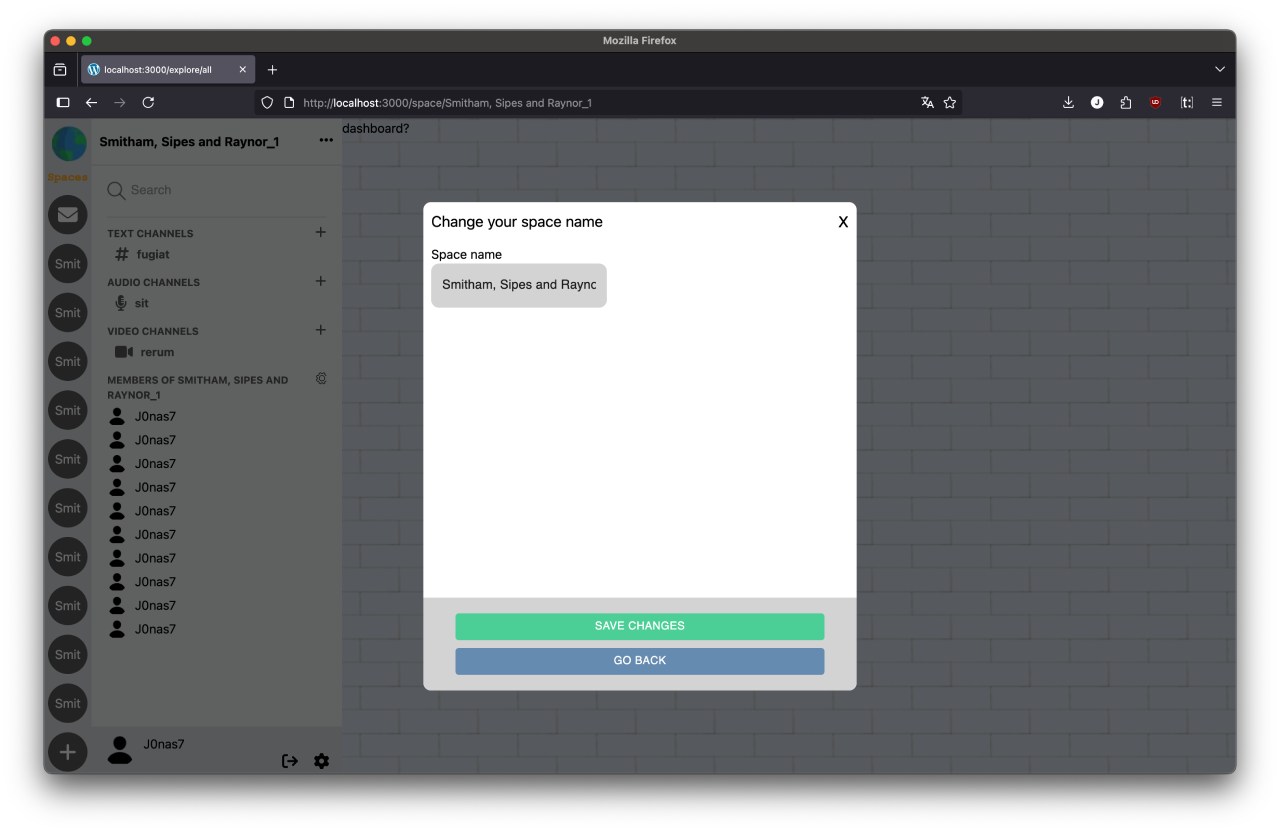1280x832 pixels.
Task: Bookmark this page with star icon
Action: point(950,102)
